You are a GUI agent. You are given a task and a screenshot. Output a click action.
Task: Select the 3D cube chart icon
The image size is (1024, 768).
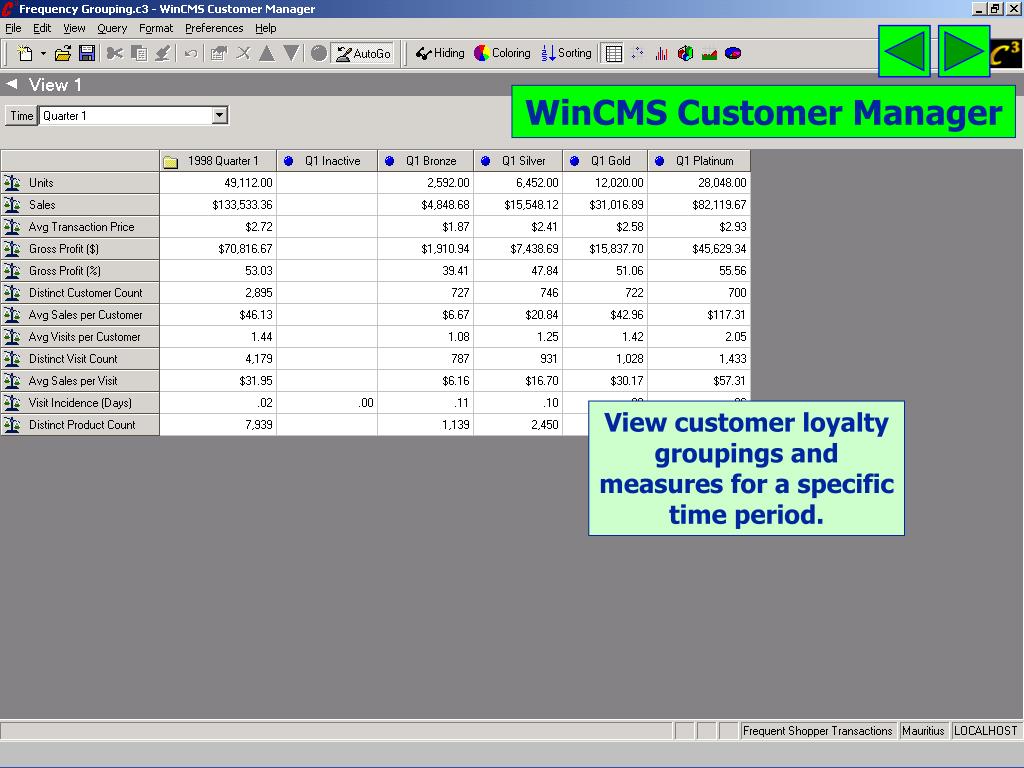[685, 54]
